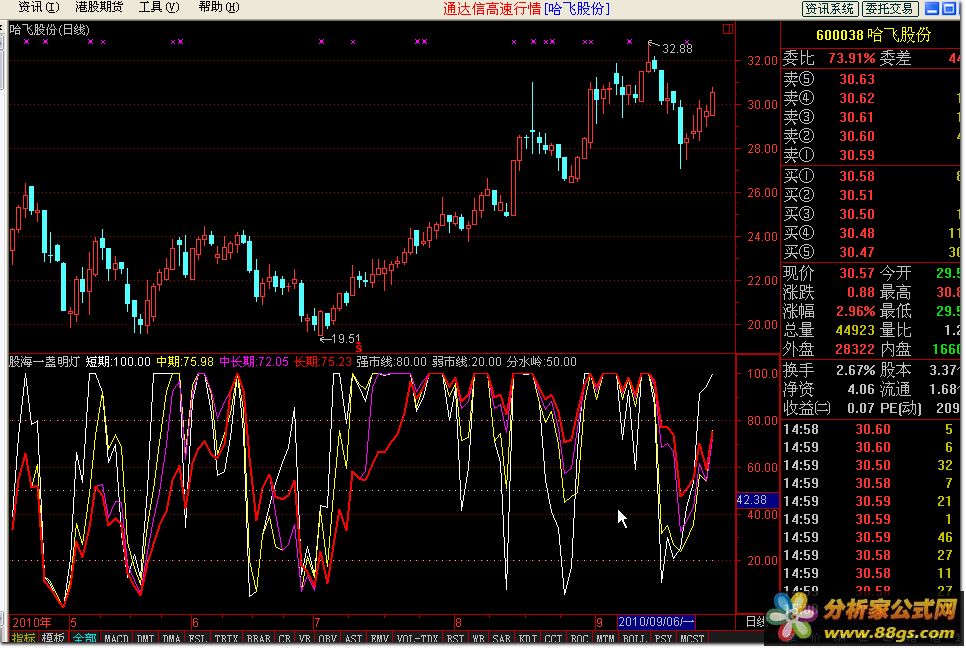The width and height of the screenshot is (966, 648).
Task: Select the FSL indicator tab
Action: coord(198,639)
